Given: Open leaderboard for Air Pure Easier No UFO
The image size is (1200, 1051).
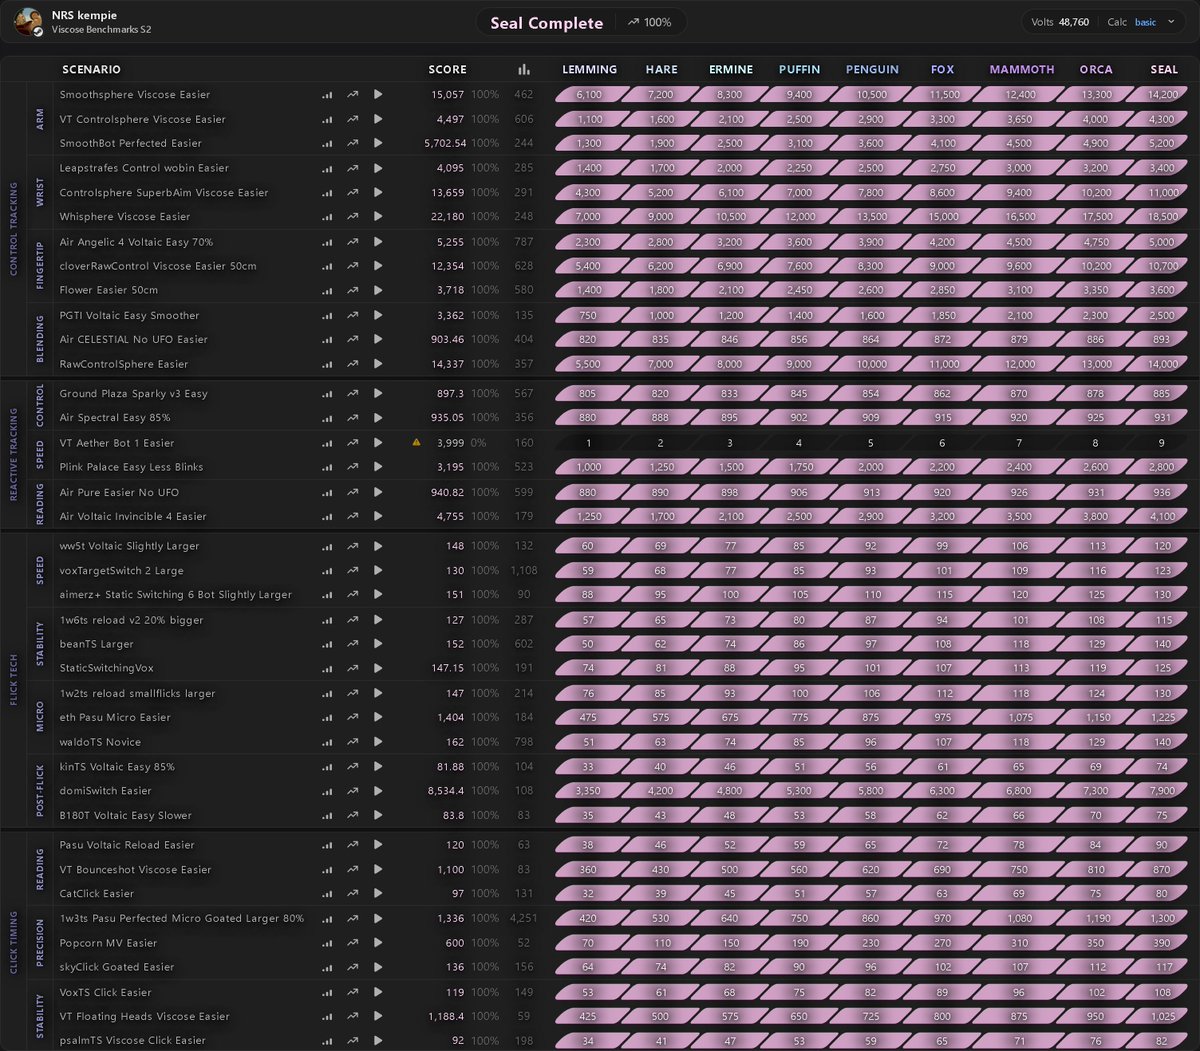Looking at the screenshot, I should [327, 492].
